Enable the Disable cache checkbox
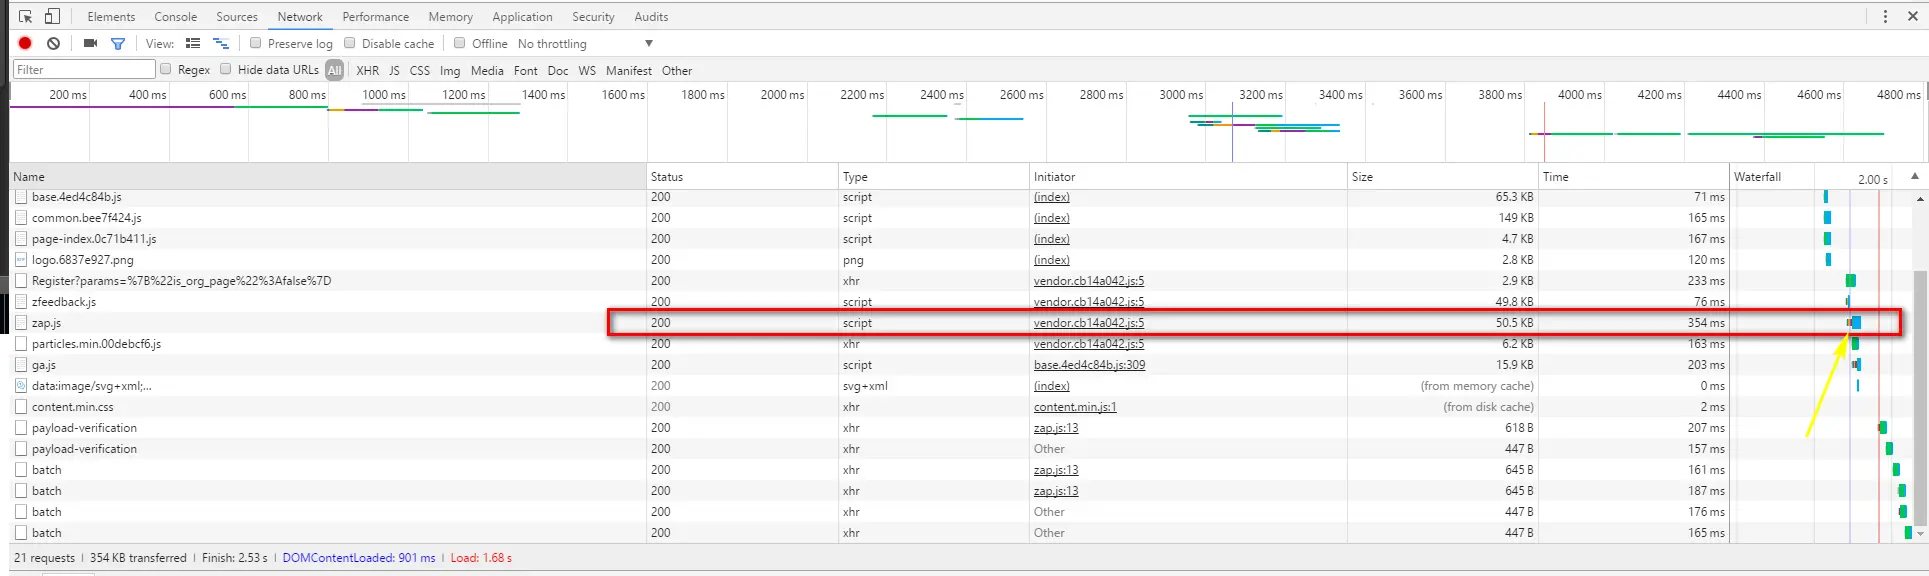 350,43
